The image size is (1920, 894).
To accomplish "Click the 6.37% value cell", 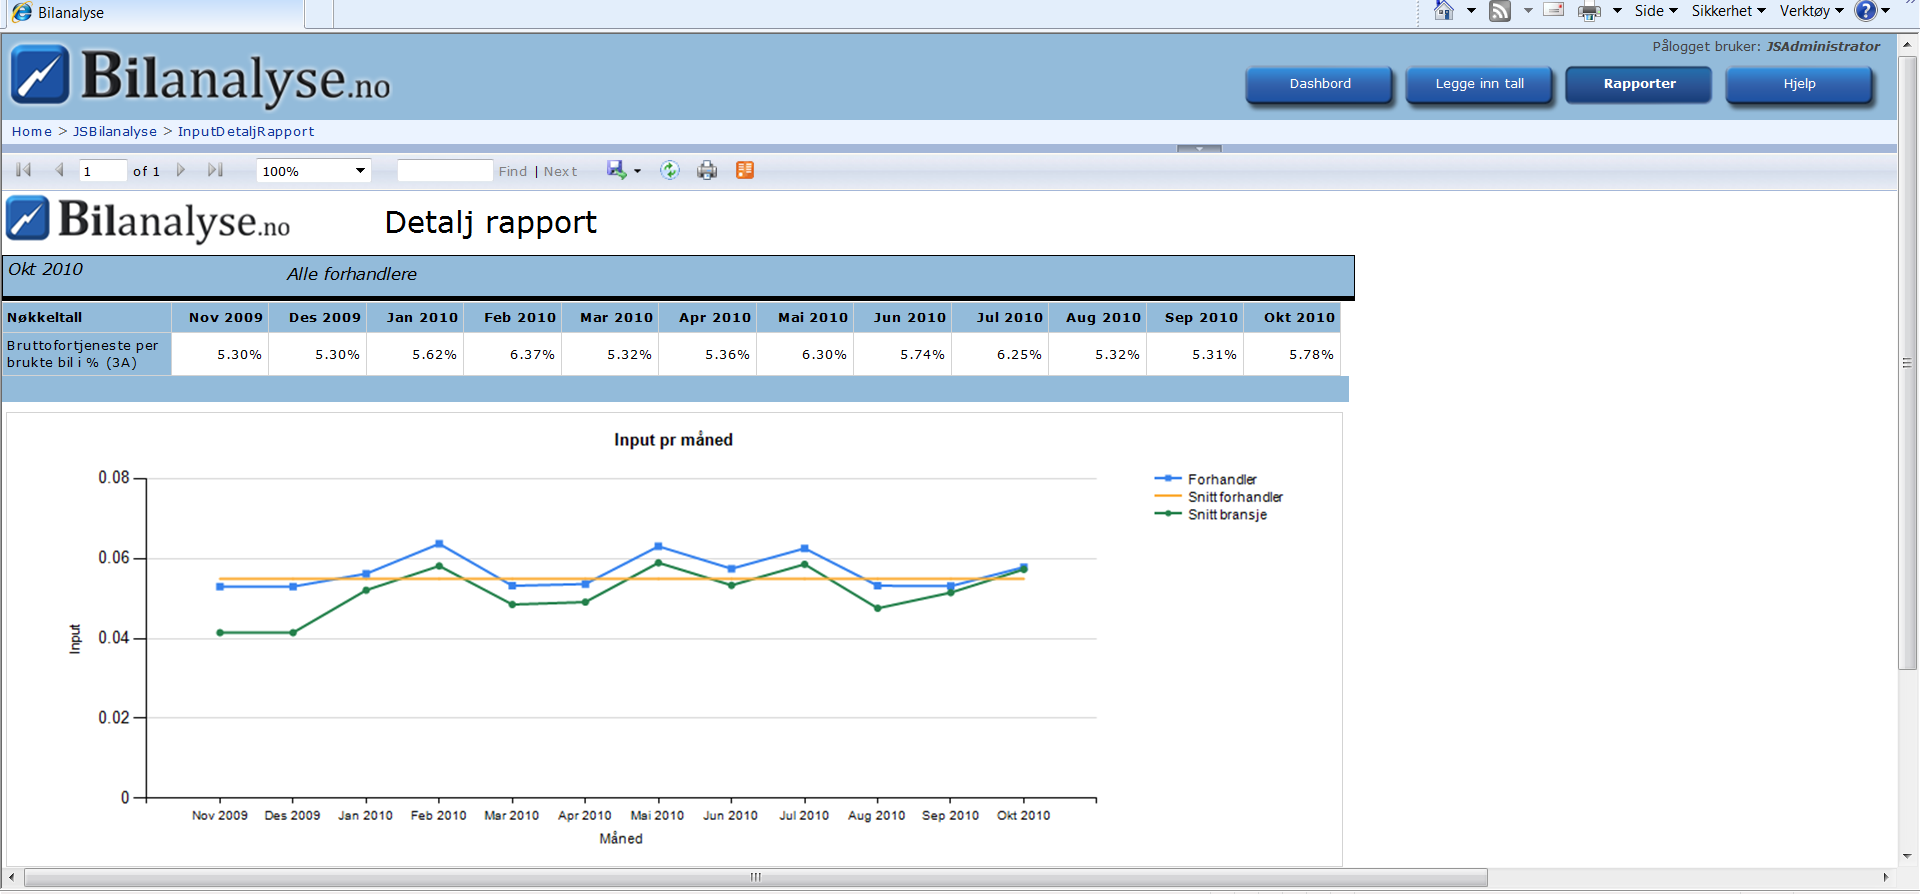I will 512,354.
